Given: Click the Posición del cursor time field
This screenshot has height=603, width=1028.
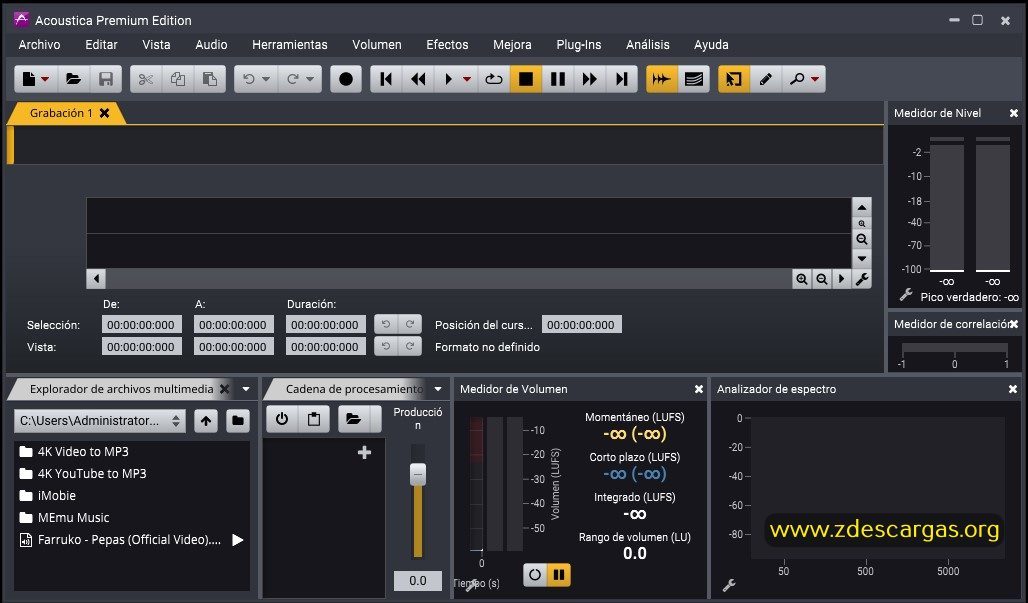Looking at the screenshot, I should point(582,324).
